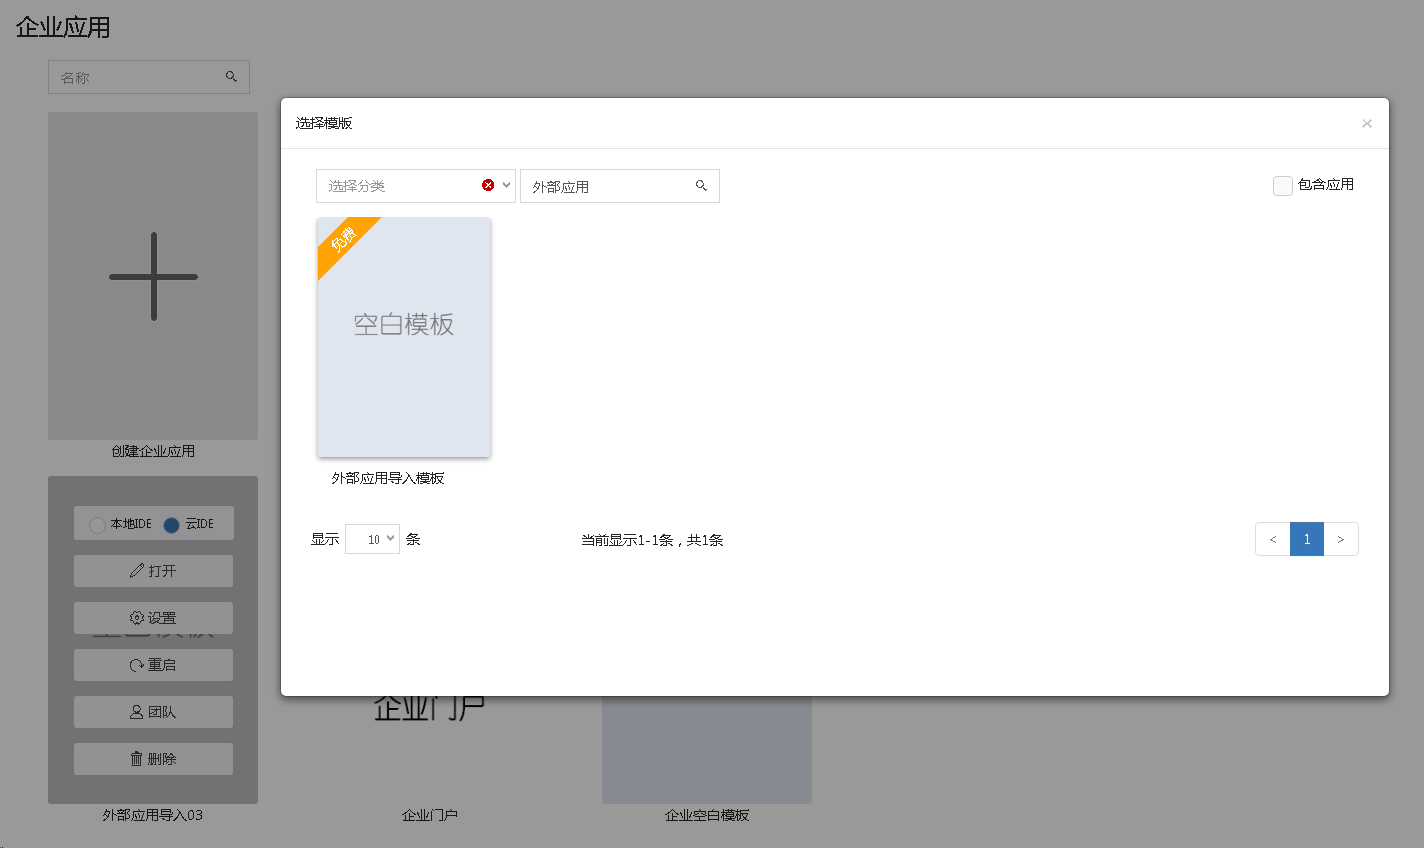Clear the category selection with red X
The height and width of the screenshot is (848, 1424).
click(x=488, y=185)
